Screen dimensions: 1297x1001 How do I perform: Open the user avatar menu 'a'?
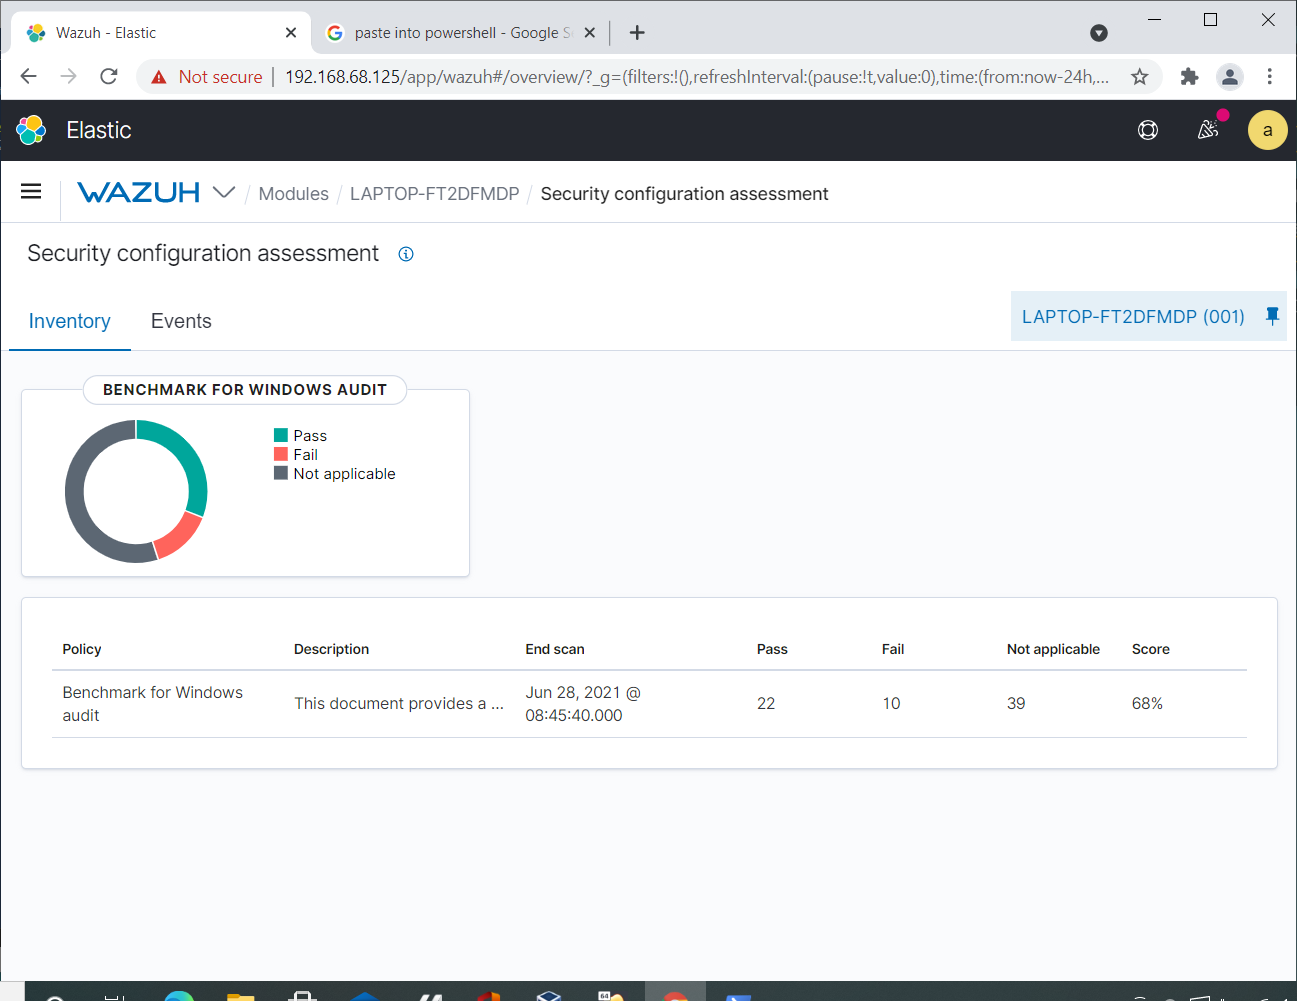click(x=1267, y=130)
